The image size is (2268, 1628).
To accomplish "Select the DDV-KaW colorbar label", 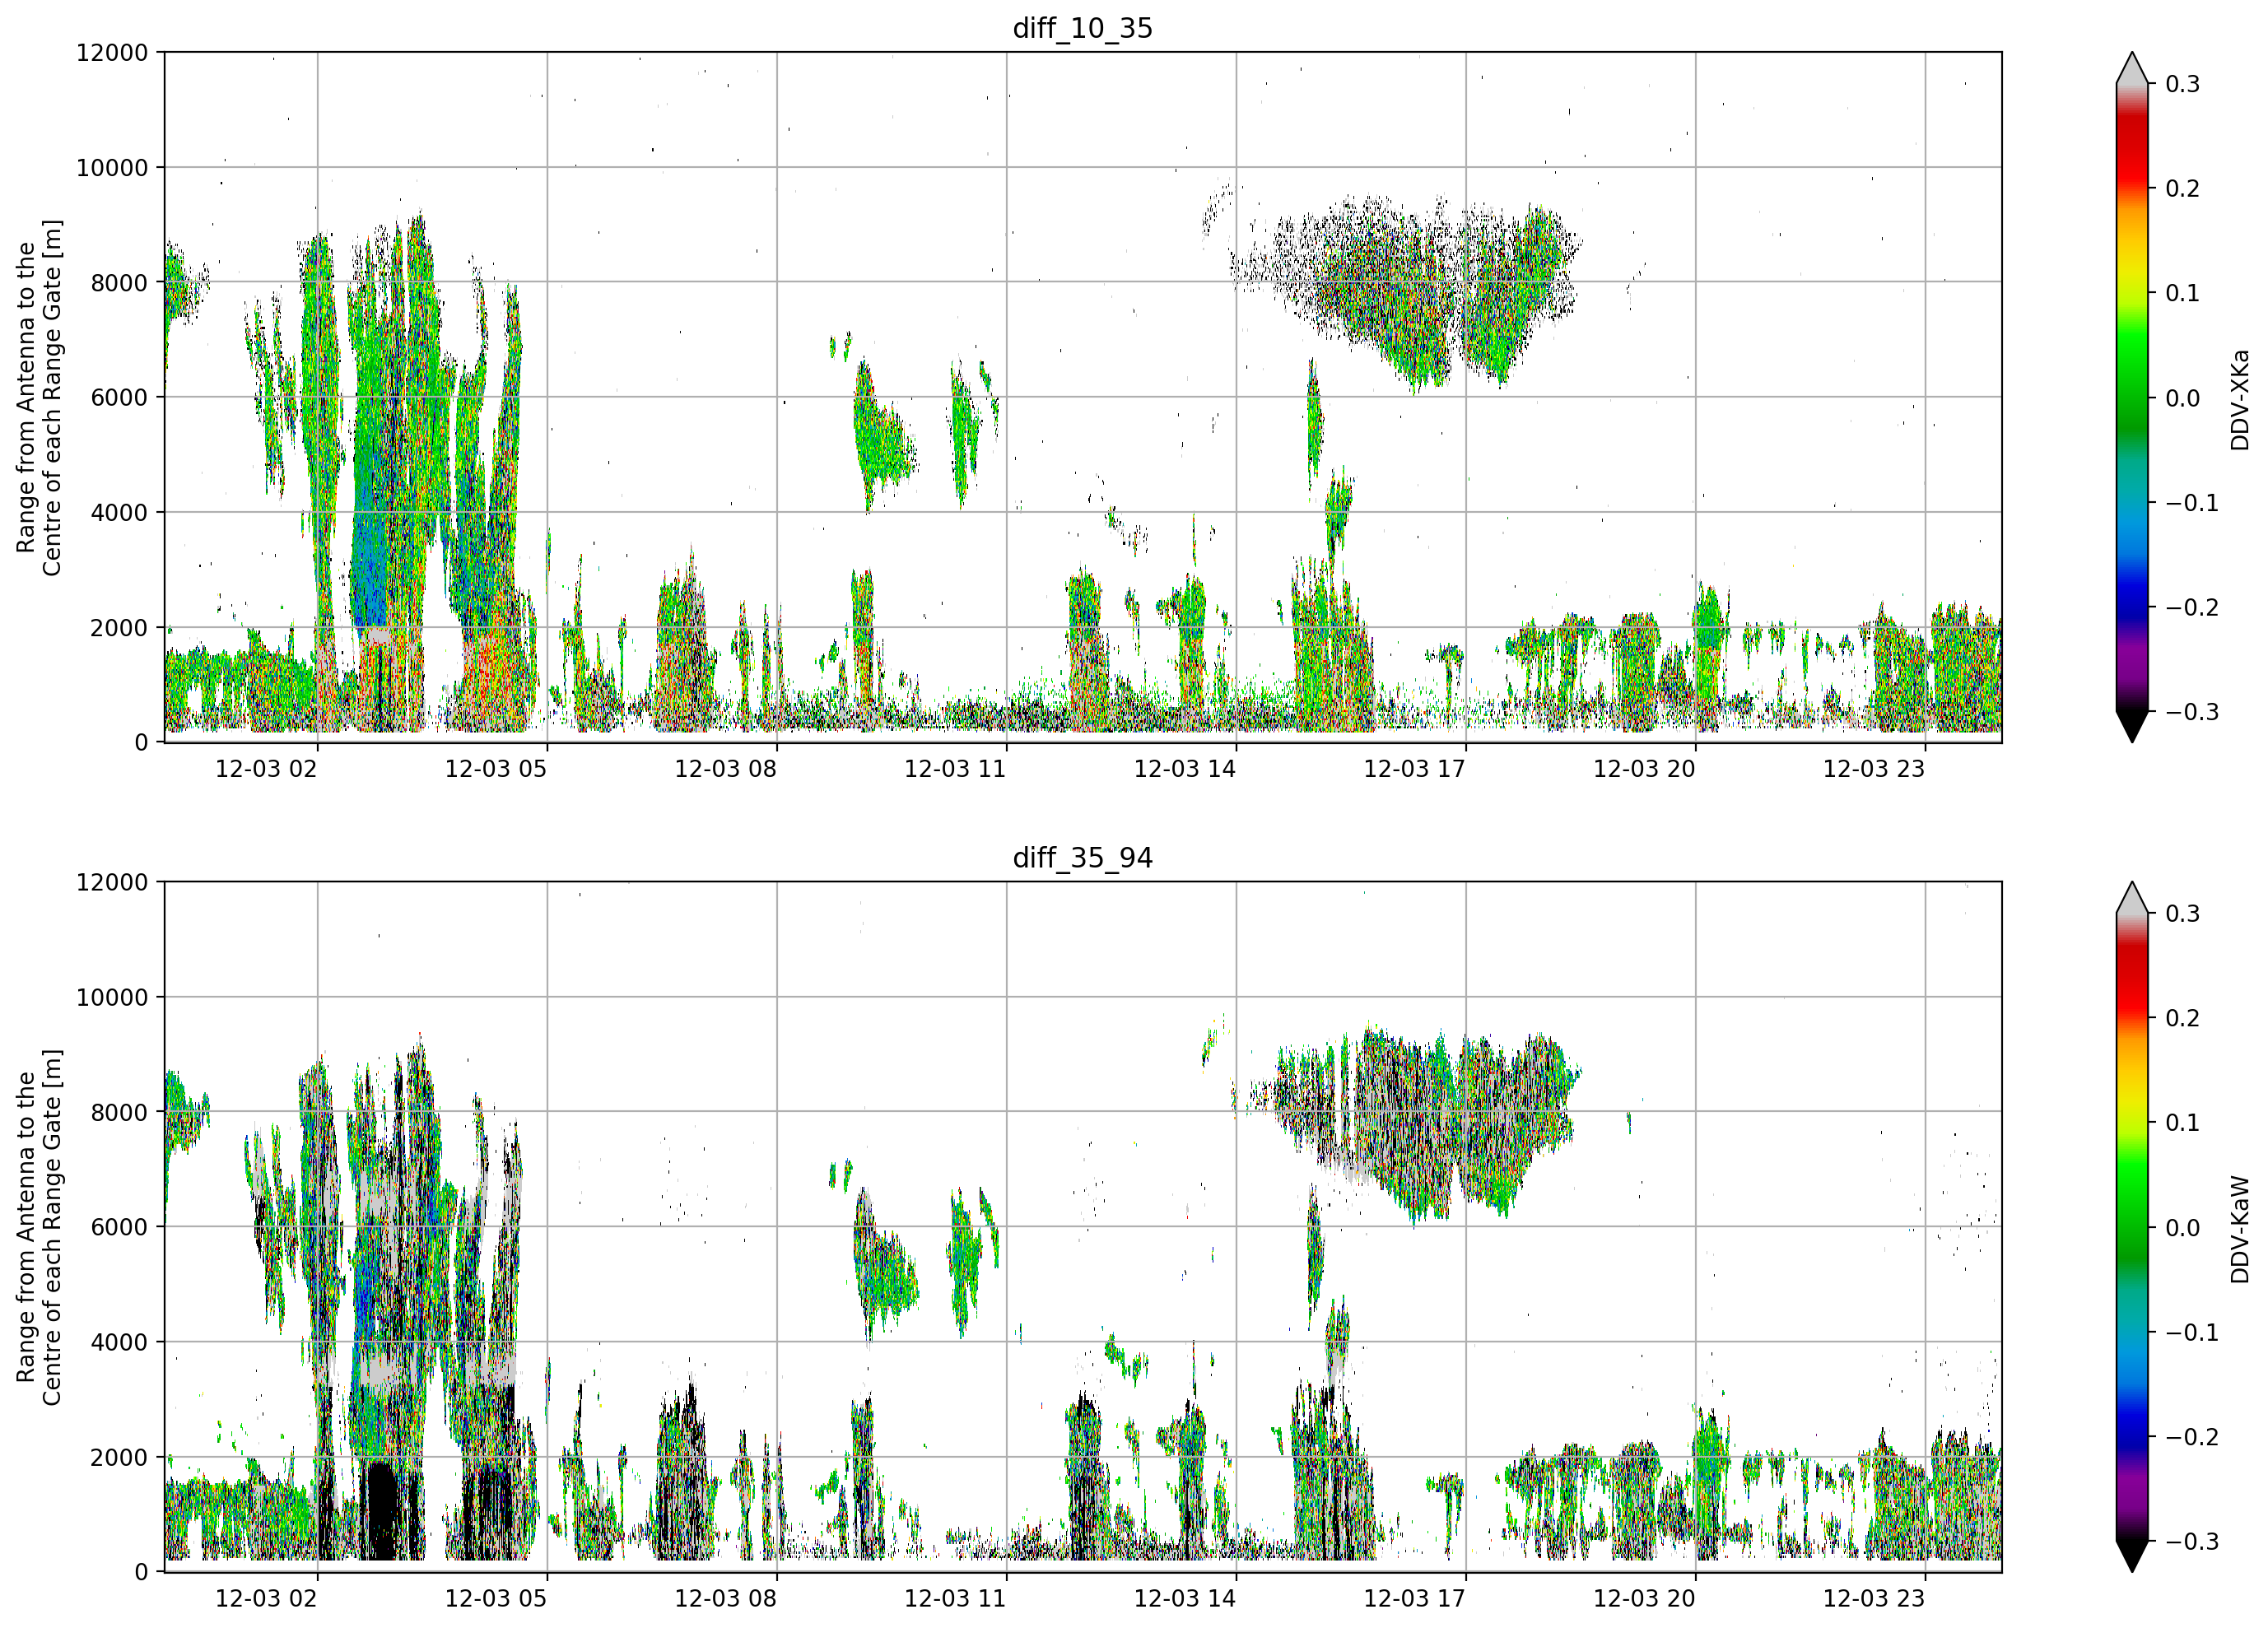I will (2239, 1230).
